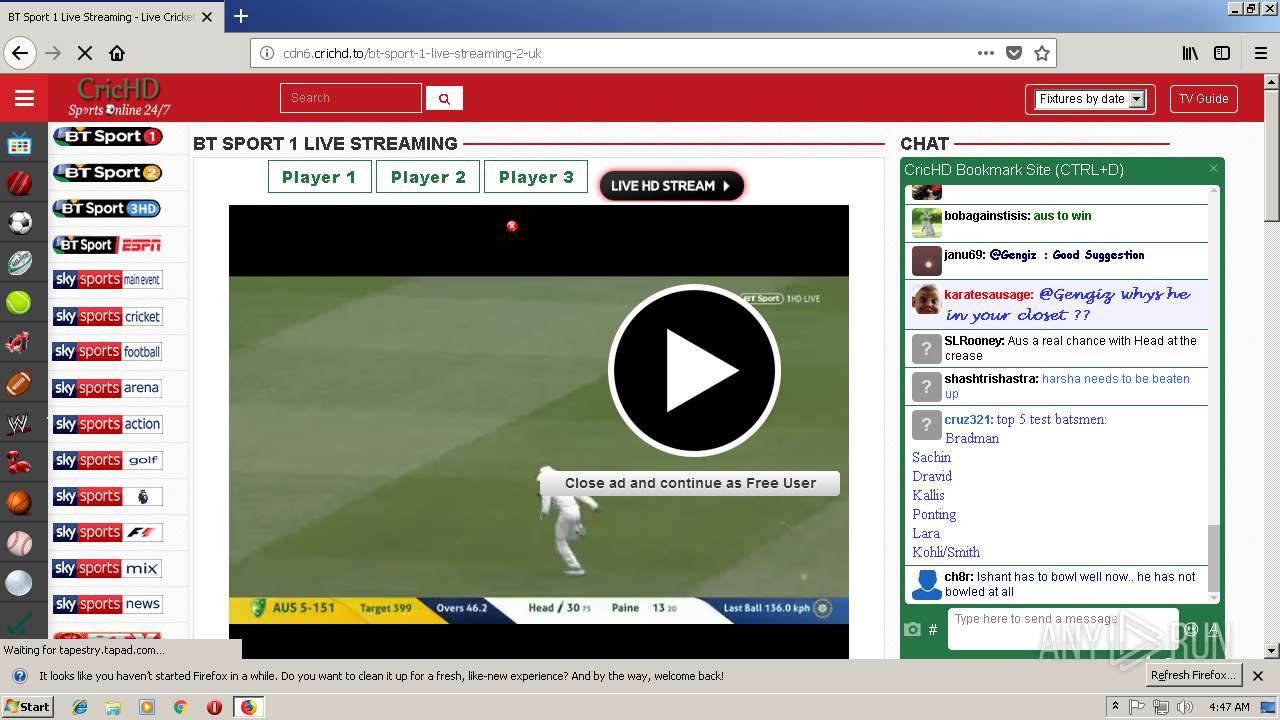The image size is (1280, 720).
Task: Dismiss the Firefox refresh notification bar
Action: coord(1258,675)
